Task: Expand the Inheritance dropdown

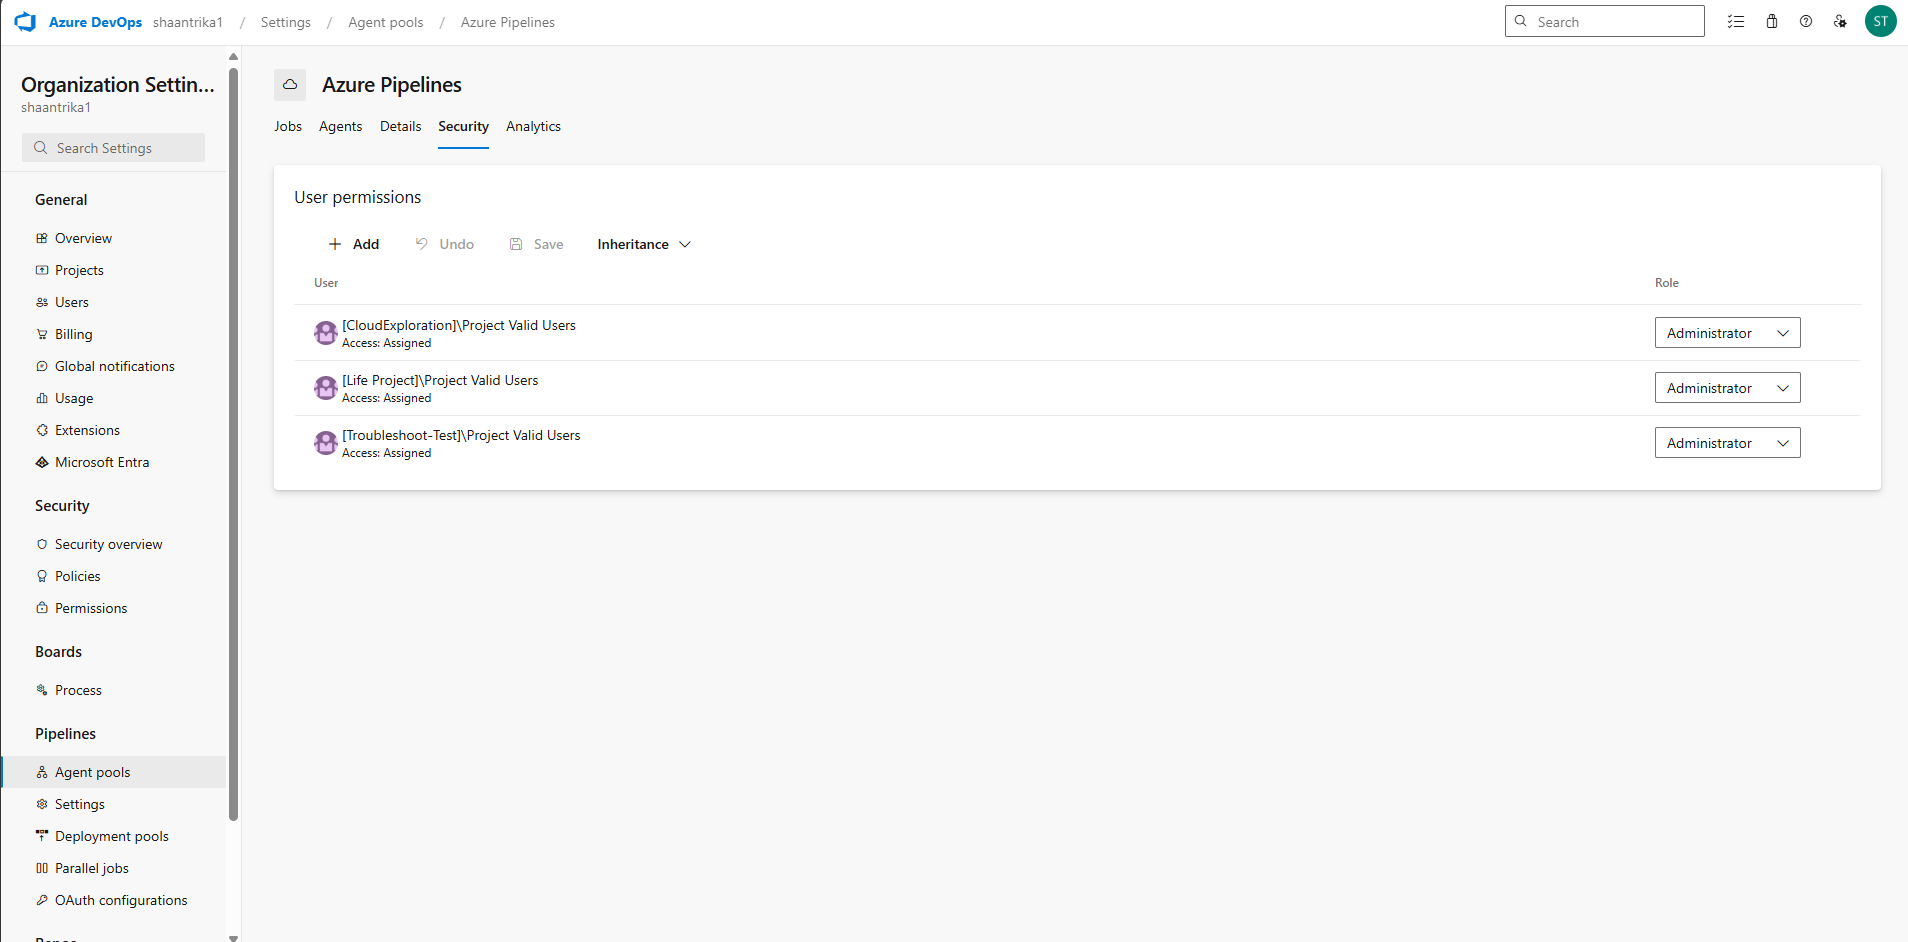Action: click(644, 244)
